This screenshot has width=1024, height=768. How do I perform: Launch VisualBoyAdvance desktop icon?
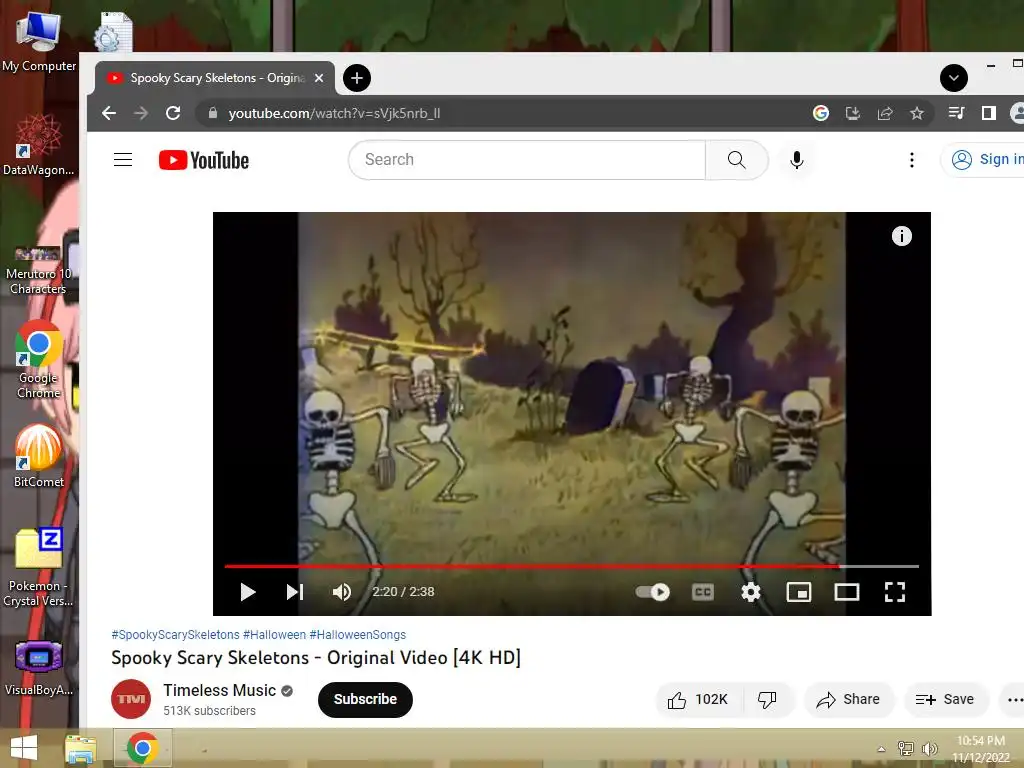click(x=39, y=668)
